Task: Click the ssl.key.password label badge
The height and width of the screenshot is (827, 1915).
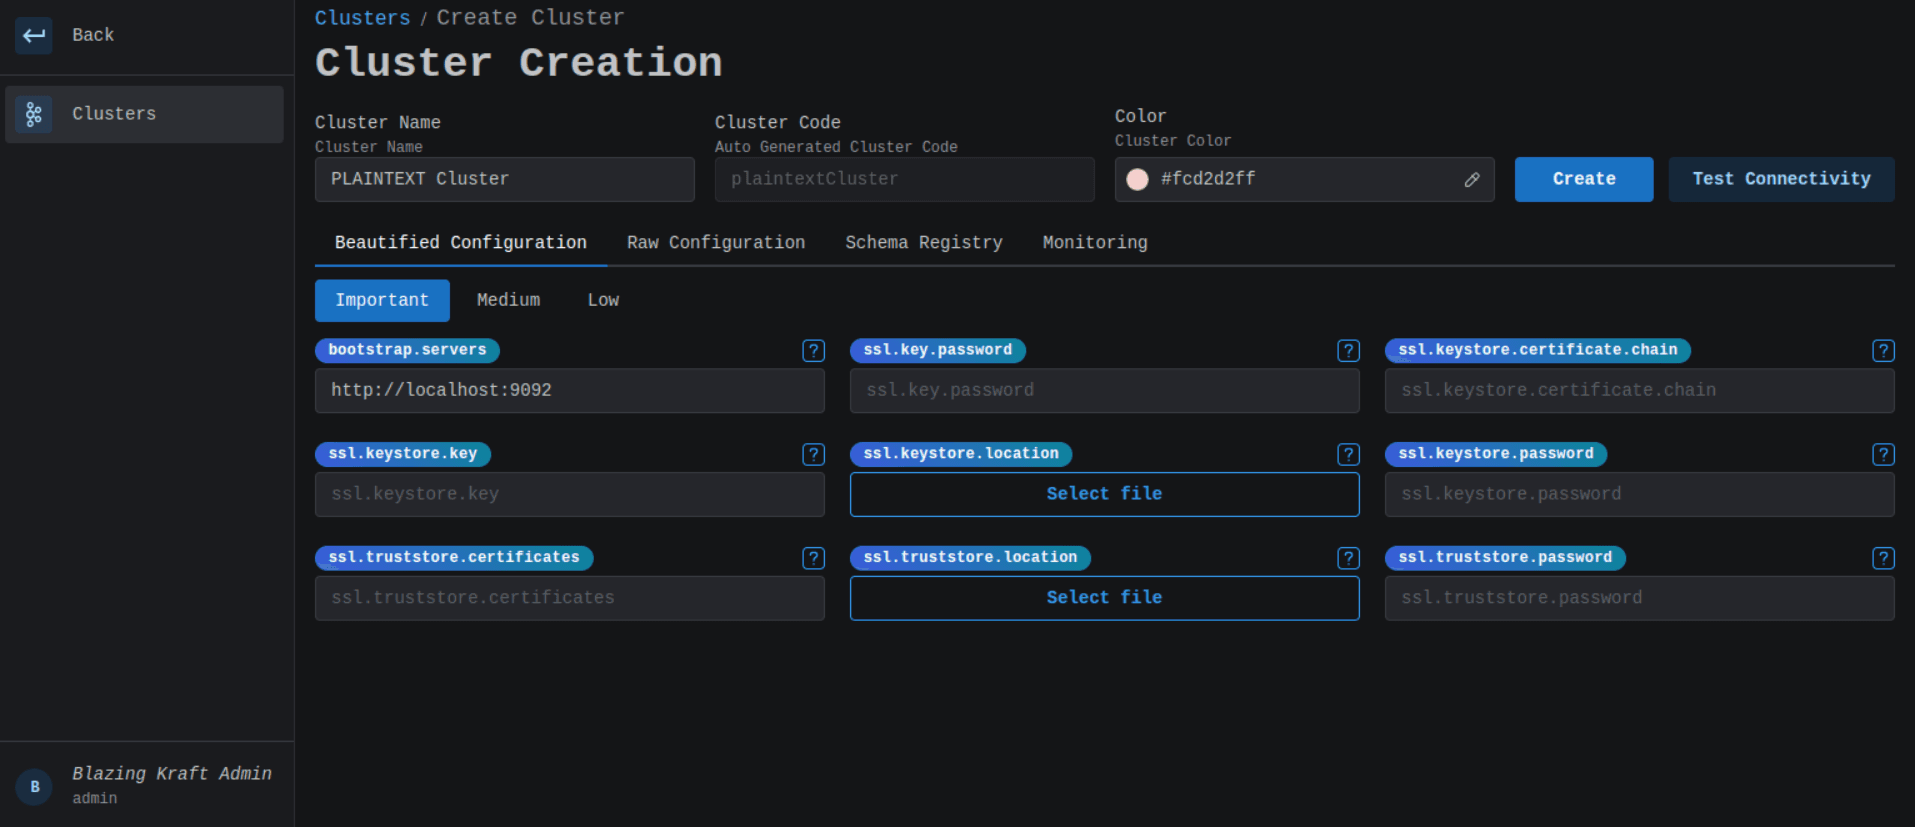Action: click(x=938, y=350)
